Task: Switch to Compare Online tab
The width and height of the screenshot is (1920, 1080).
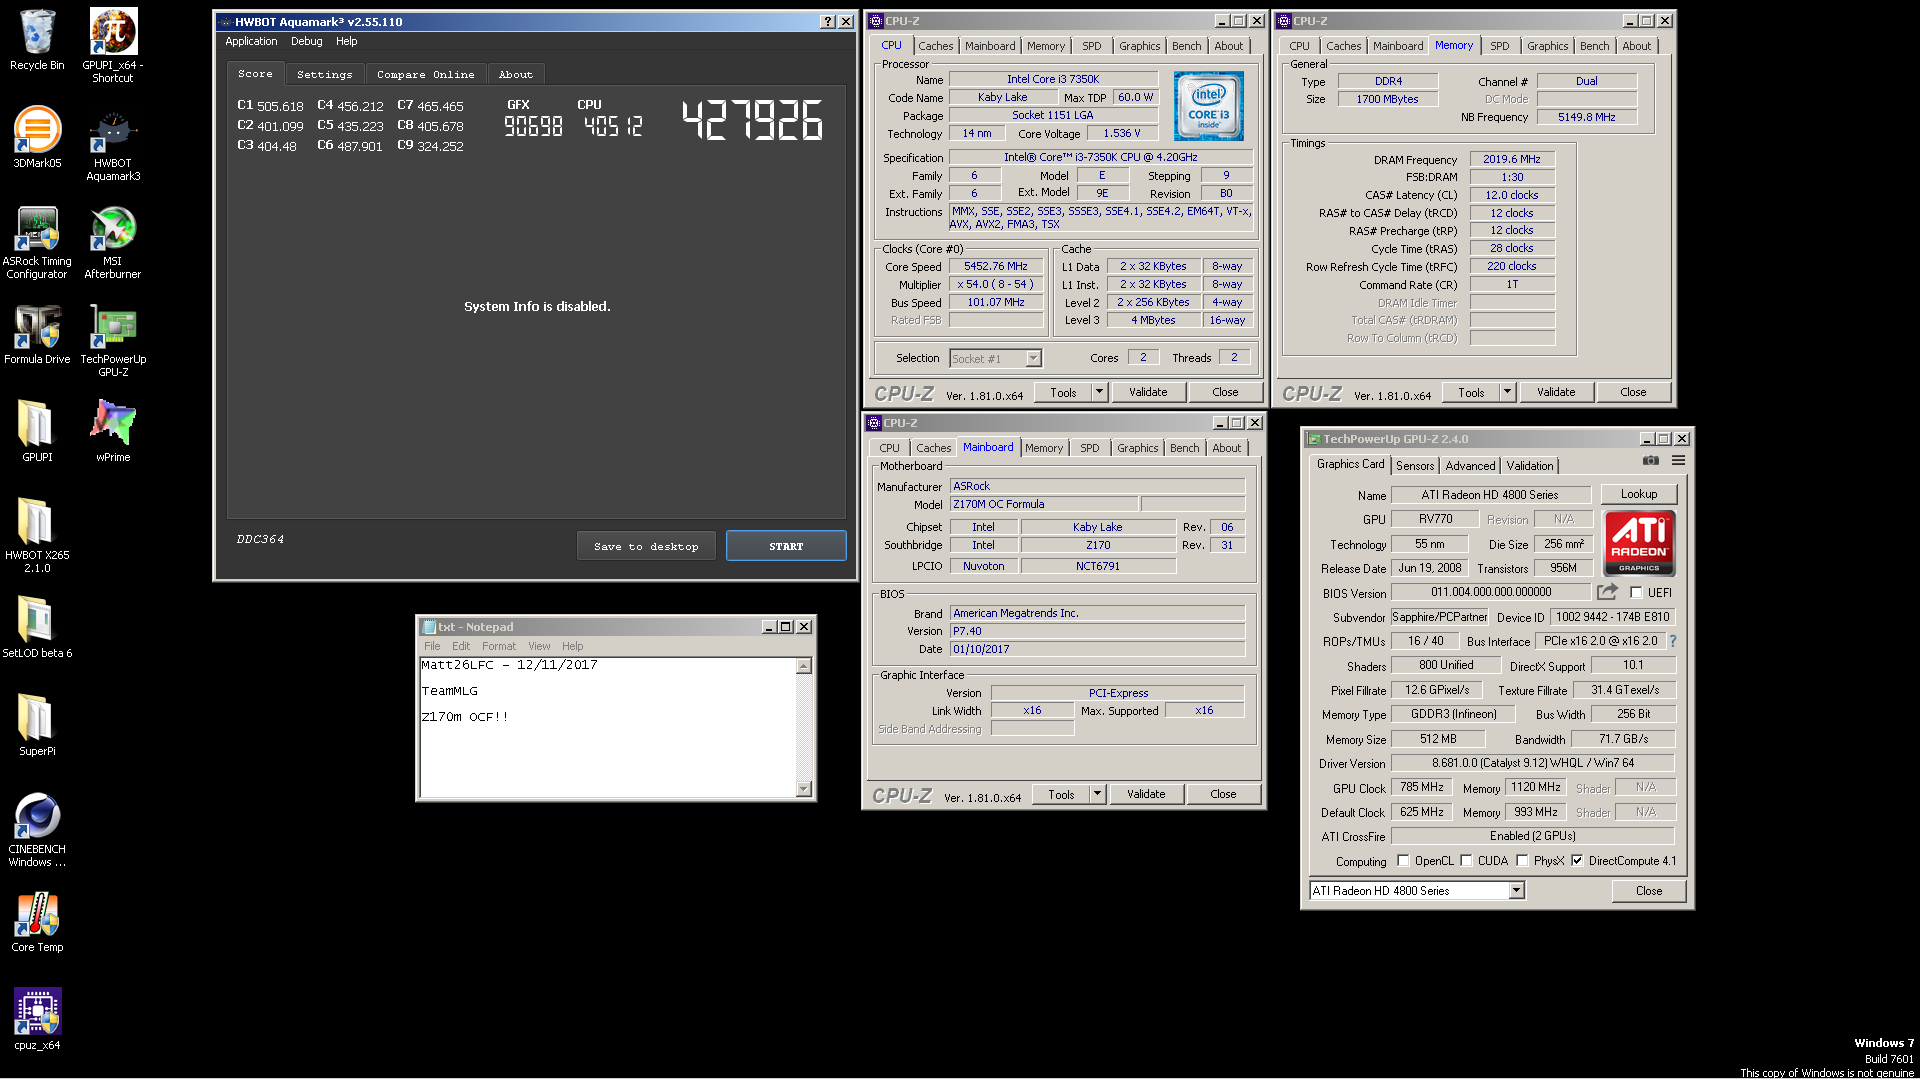Action: 425,74
